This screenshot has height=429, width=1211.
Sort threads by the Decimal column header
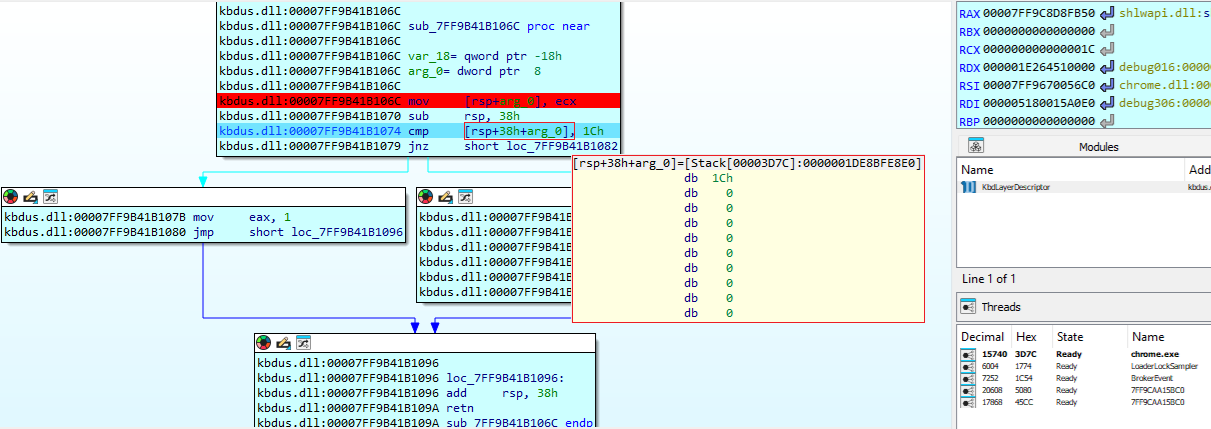click(x=982, y=337)
